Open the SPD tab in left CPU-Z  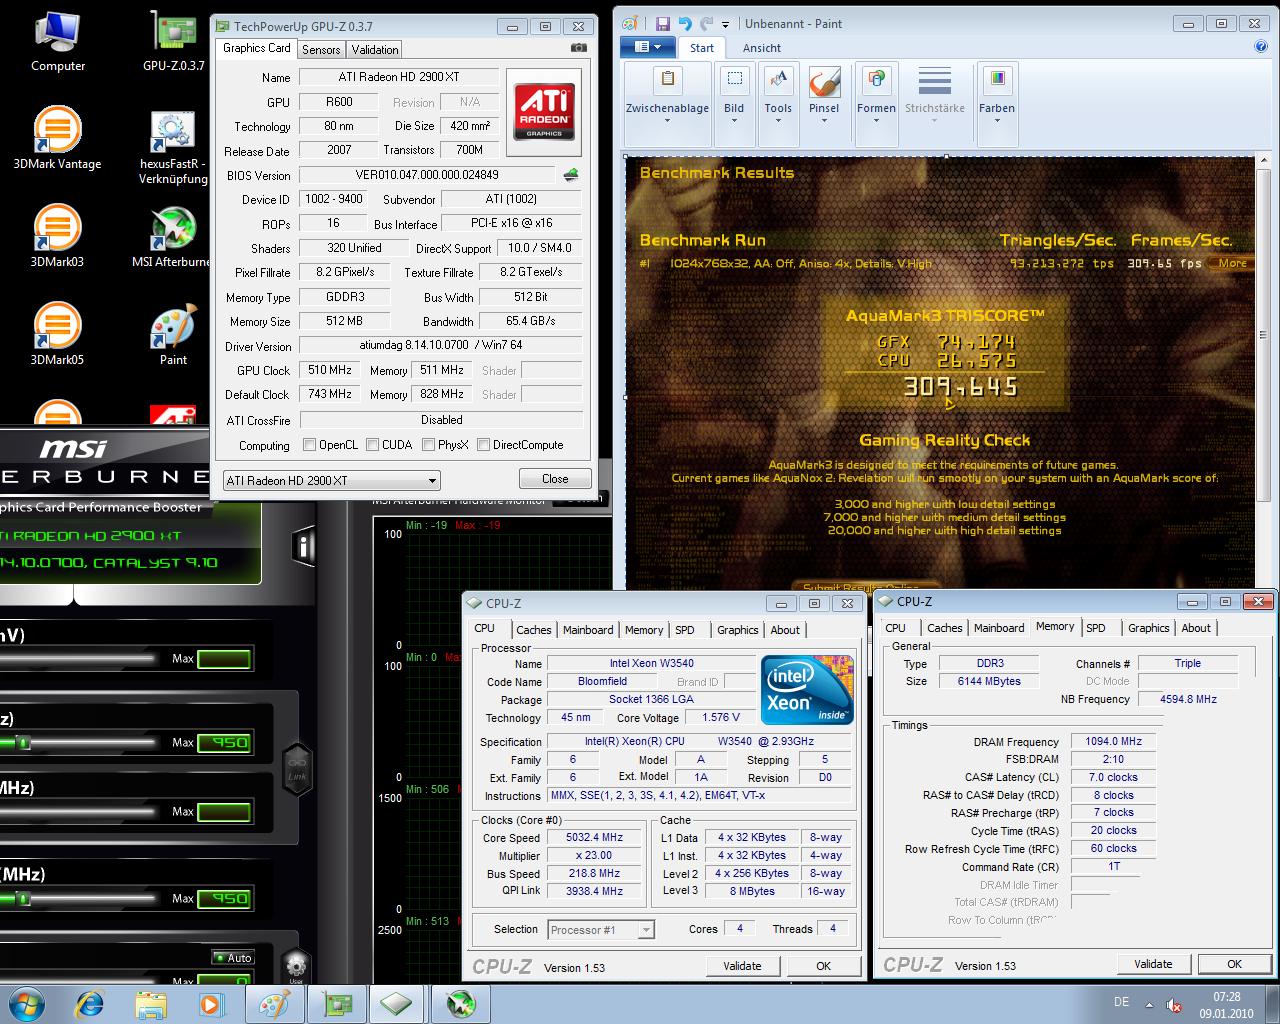[x=685, y=630]
